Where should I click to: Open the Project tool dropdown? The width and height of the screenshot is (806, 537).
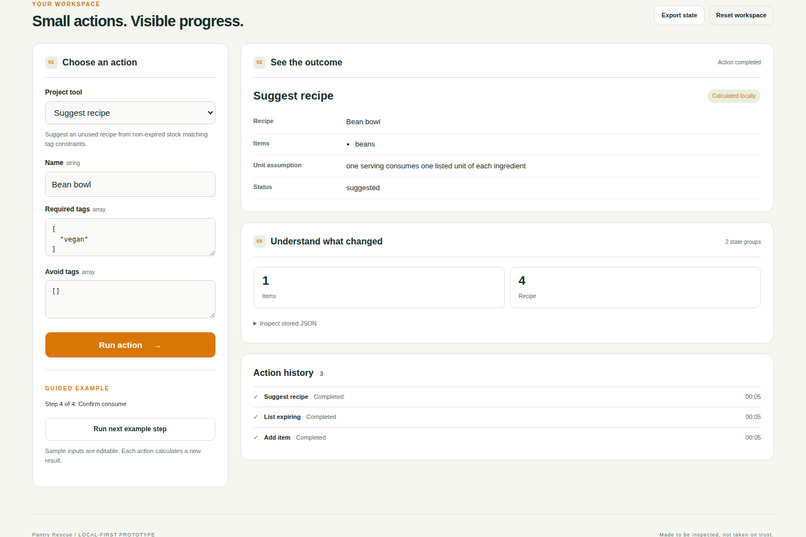pyautogui.click(x=130, y=113)
